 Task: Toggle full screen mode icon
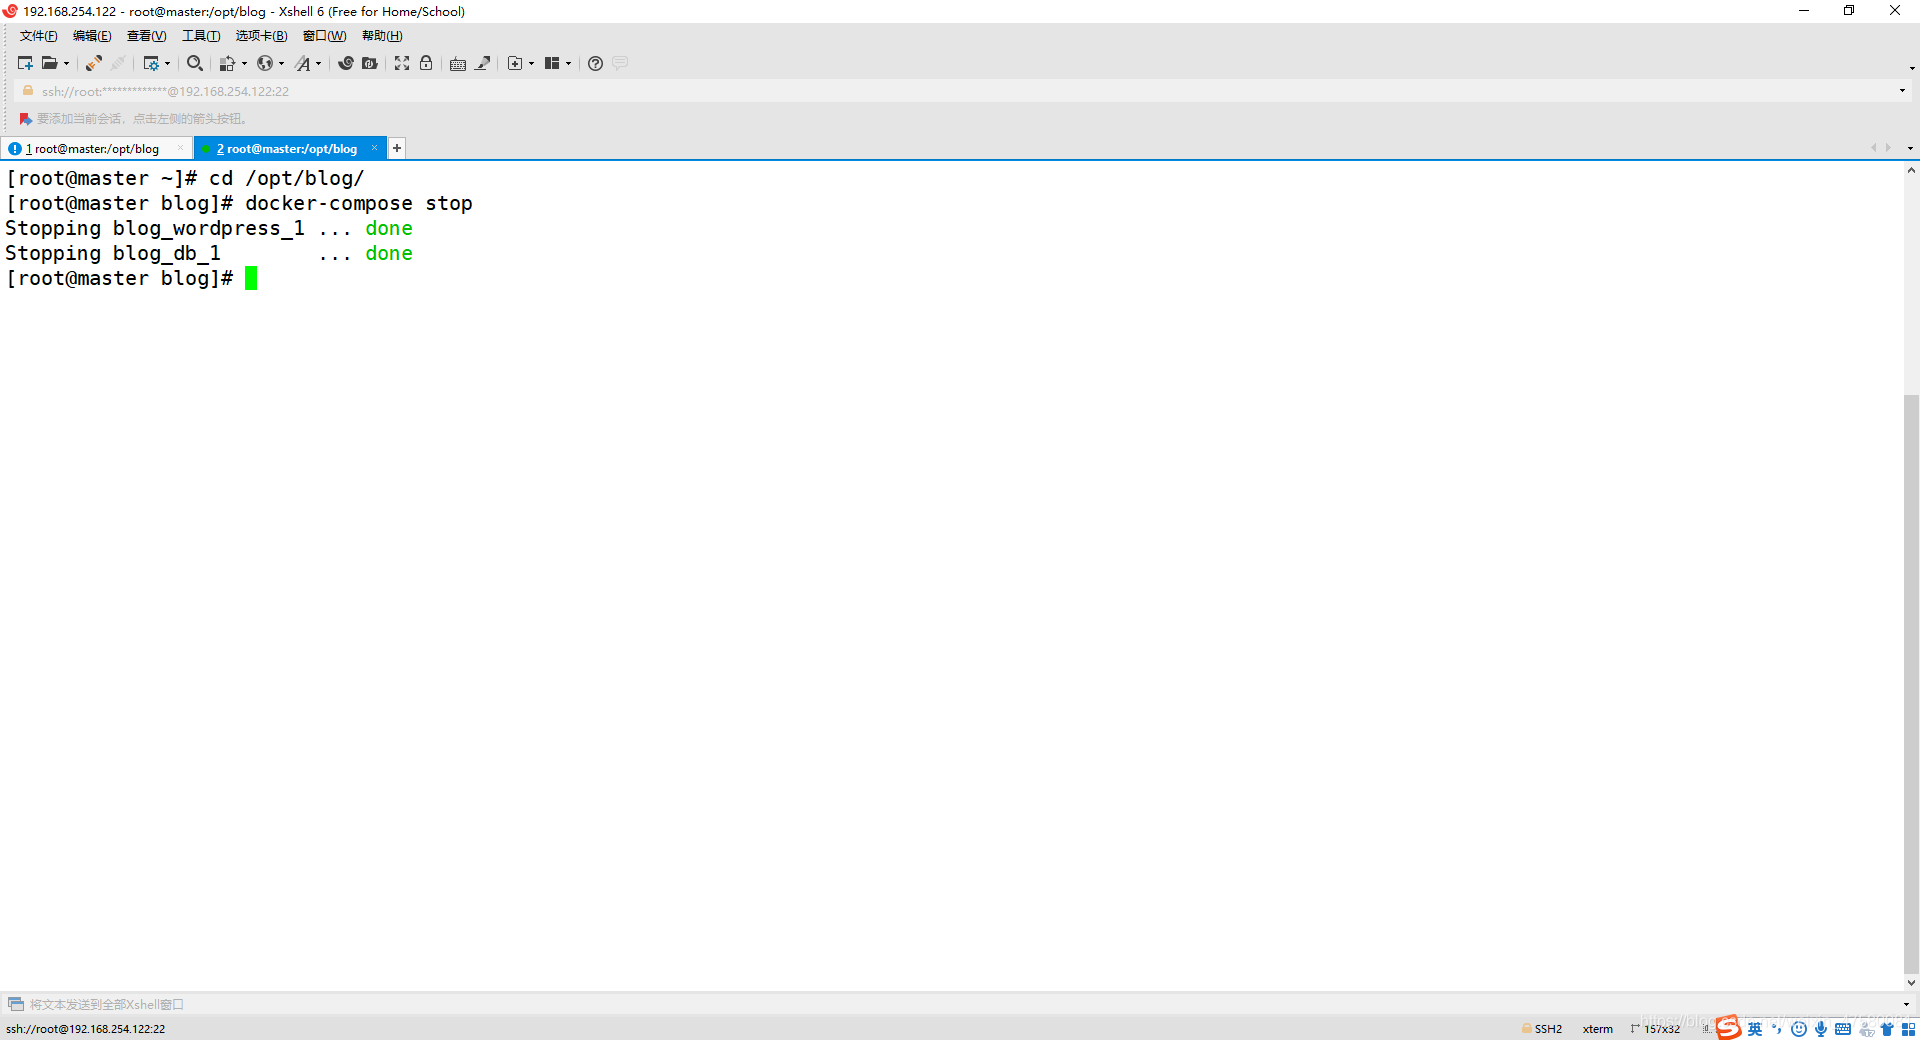point(402,63)
